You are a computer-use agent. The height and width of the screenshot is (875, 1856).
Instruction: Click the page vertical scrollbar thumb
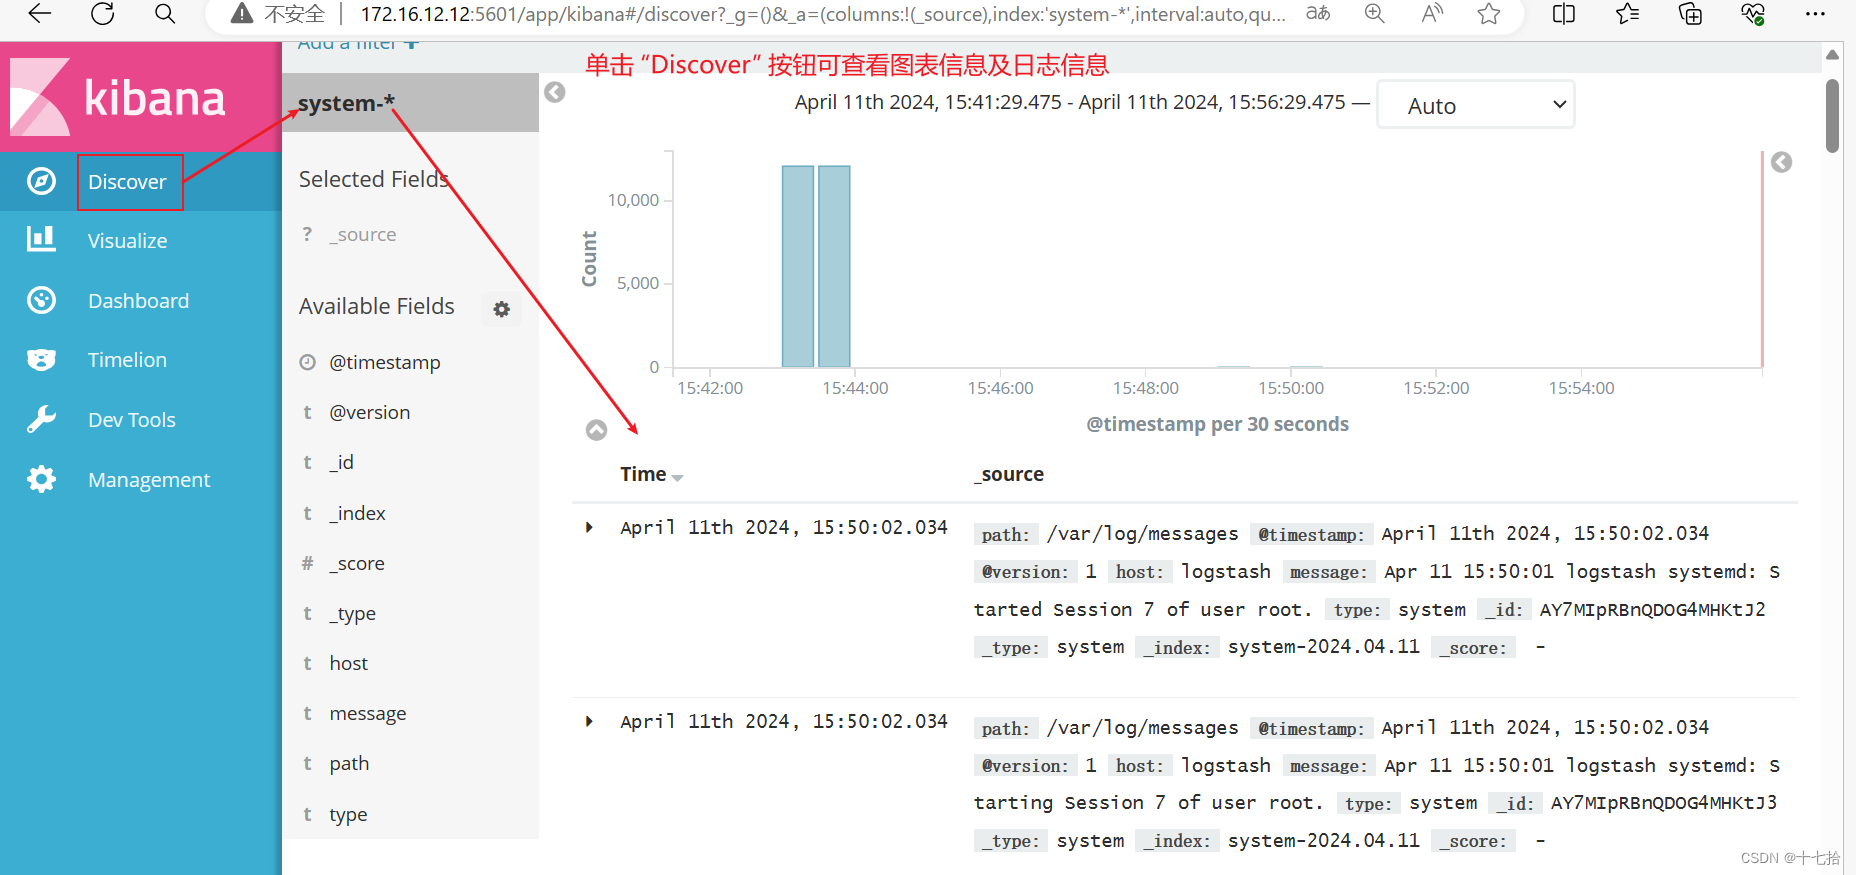click(x=1832, y=116)
